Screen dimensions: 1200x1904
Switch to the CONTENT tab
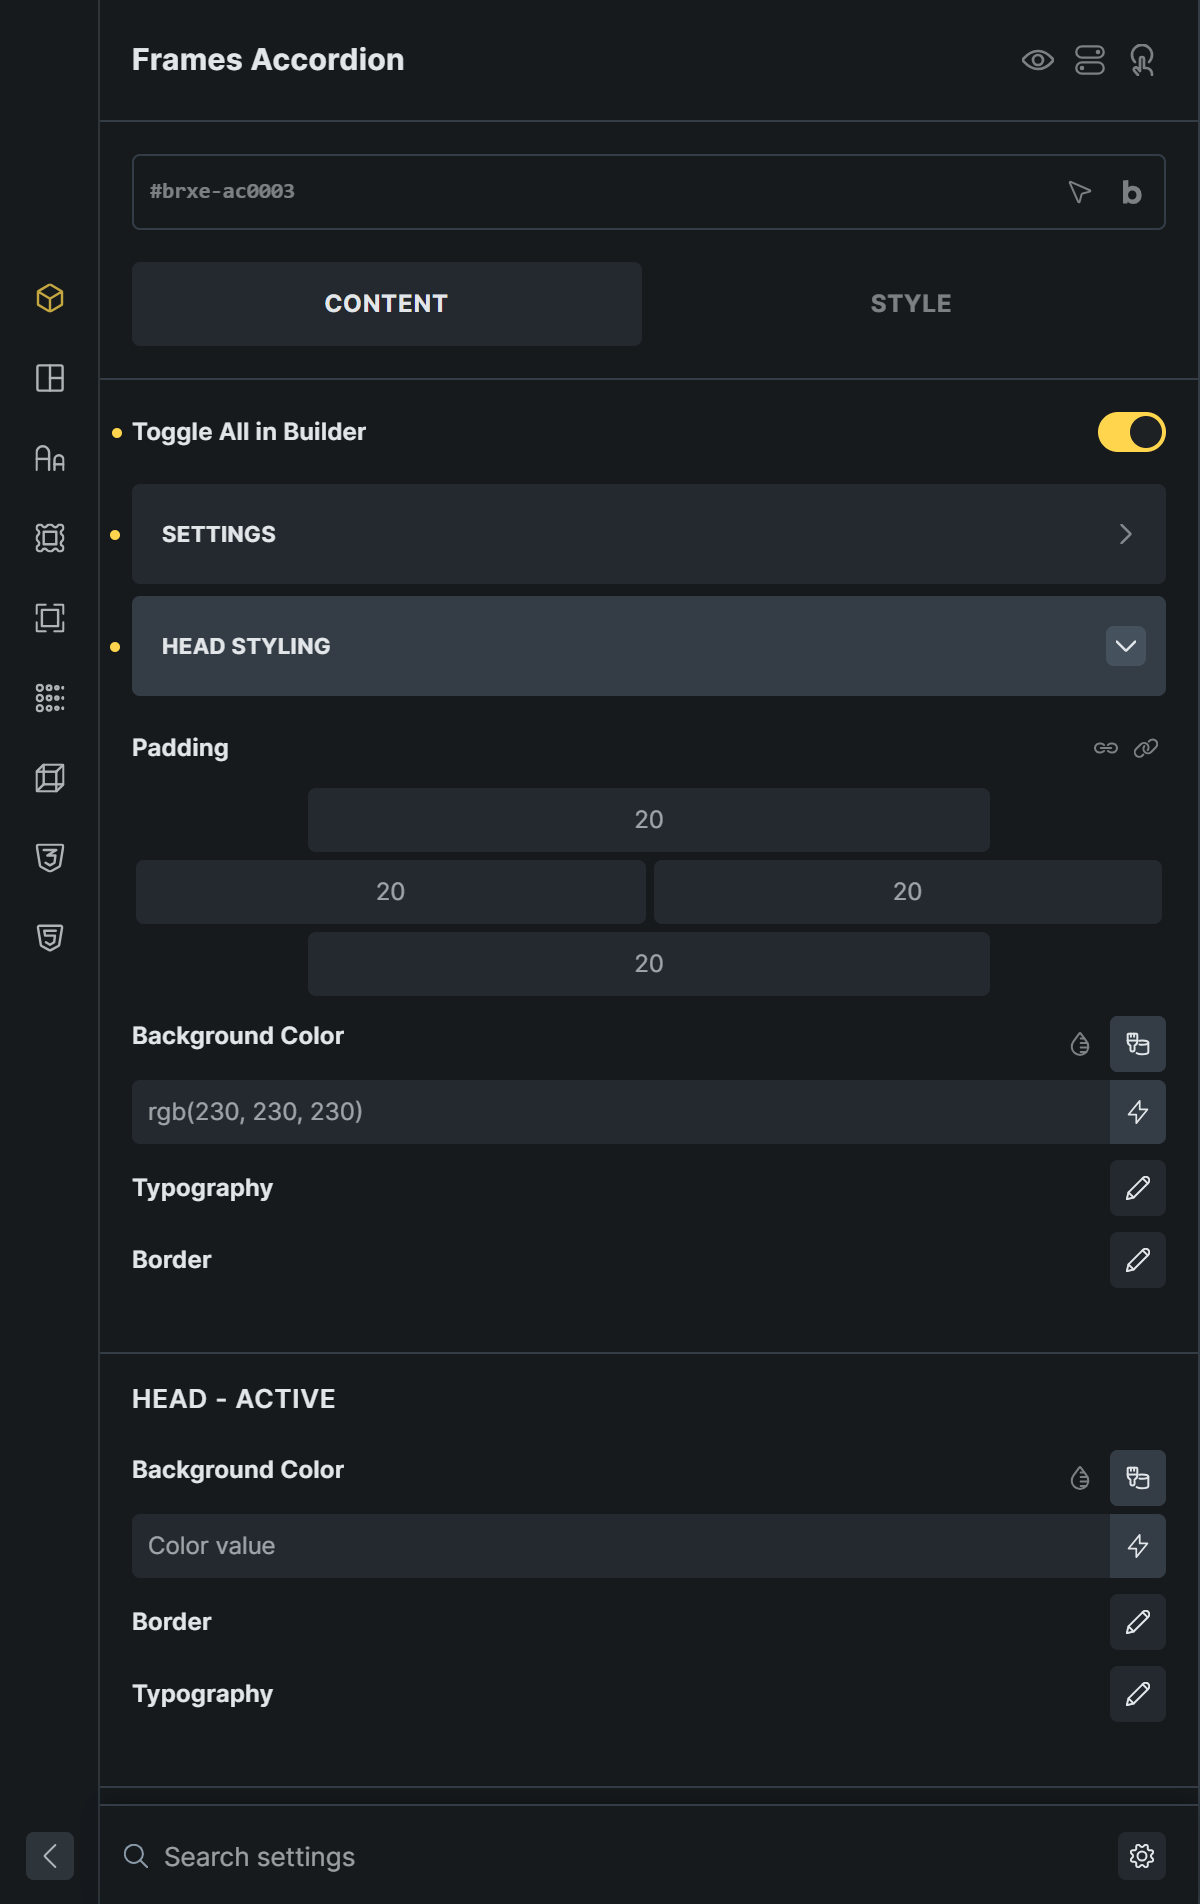pyautogui.click(x=387, y=304)
